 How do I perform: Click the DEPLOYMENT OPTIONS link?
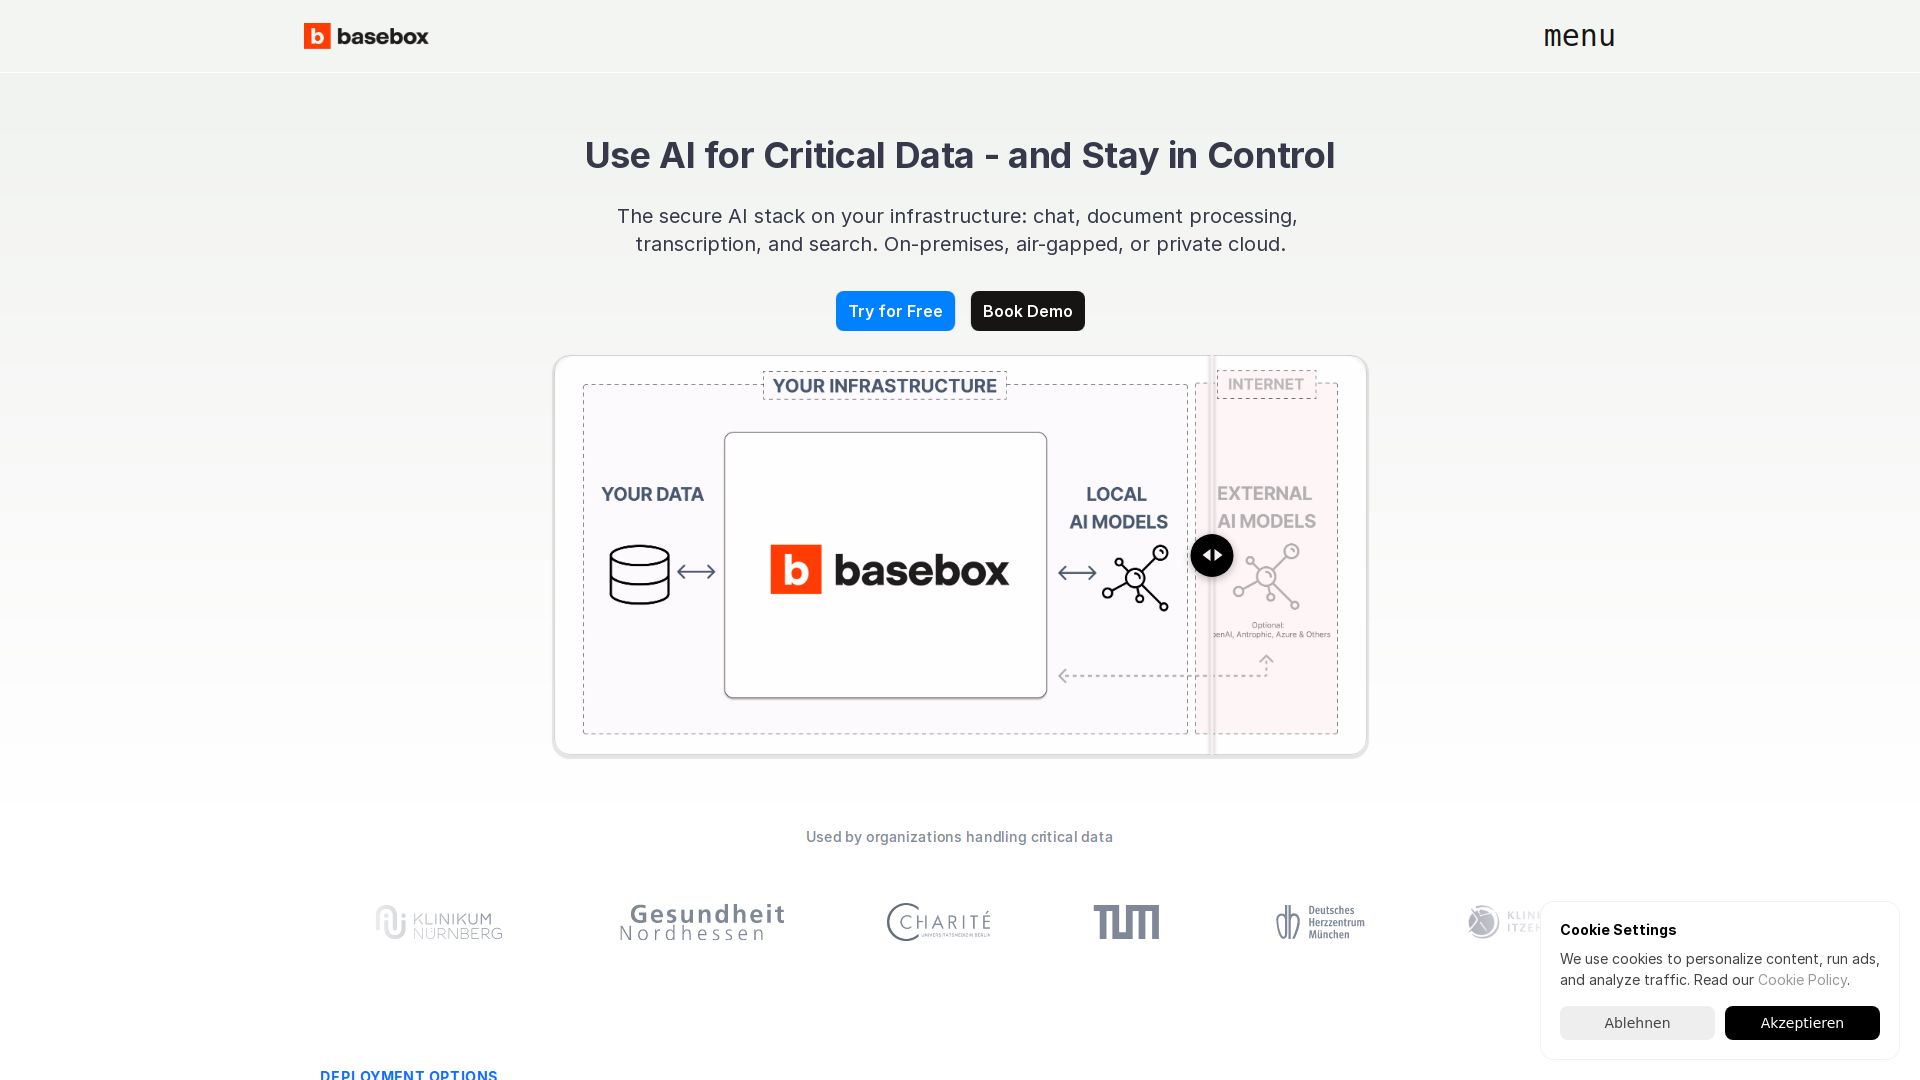point(408,1075)
